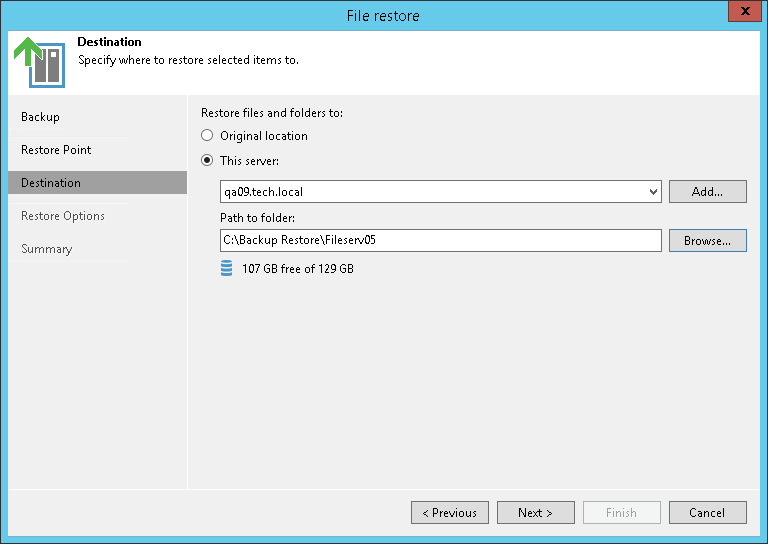Switch to the Restore Options step
This screenshot has width=768, height=544.
point(63,216)
